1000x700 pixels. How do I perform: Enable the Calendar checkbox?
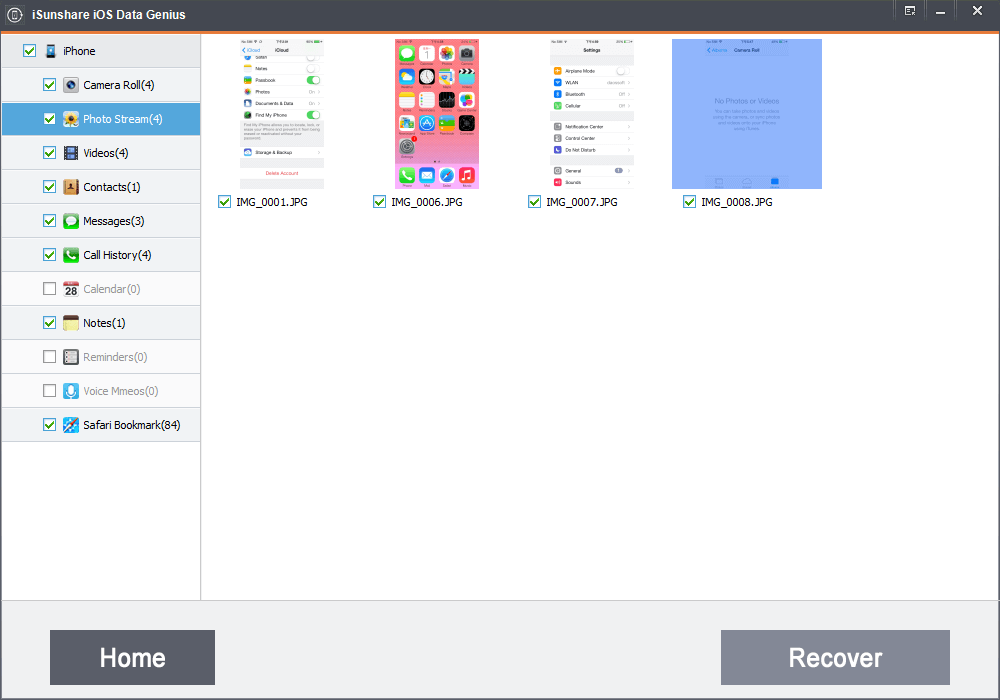(x=50, y=289)
